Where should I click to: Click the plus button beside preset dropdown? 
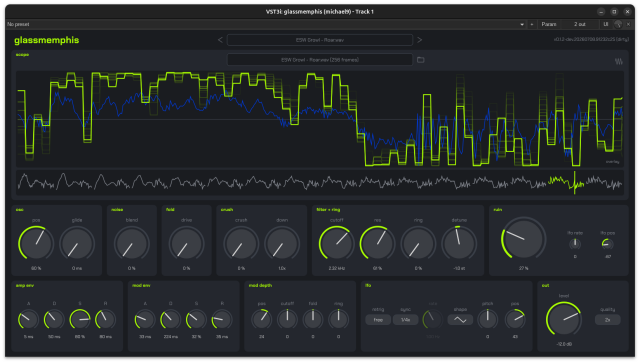531,24
